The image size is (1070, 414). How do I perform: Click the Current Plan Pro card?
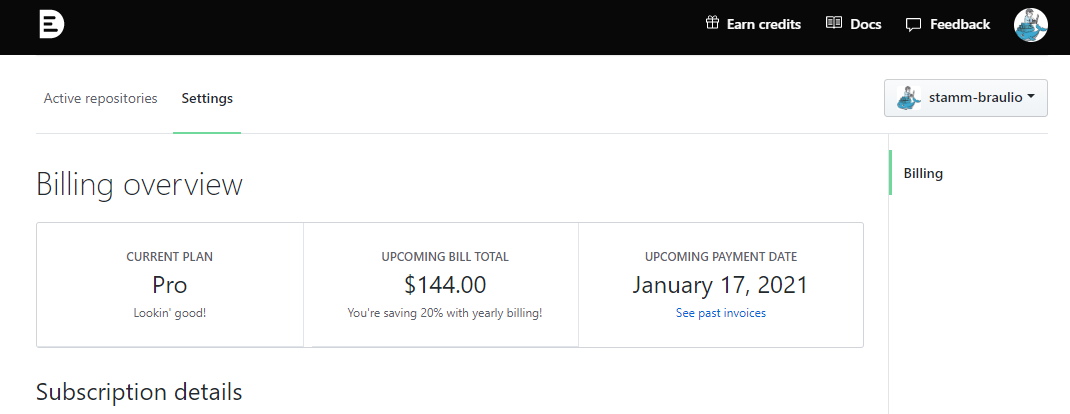(170, 284)
